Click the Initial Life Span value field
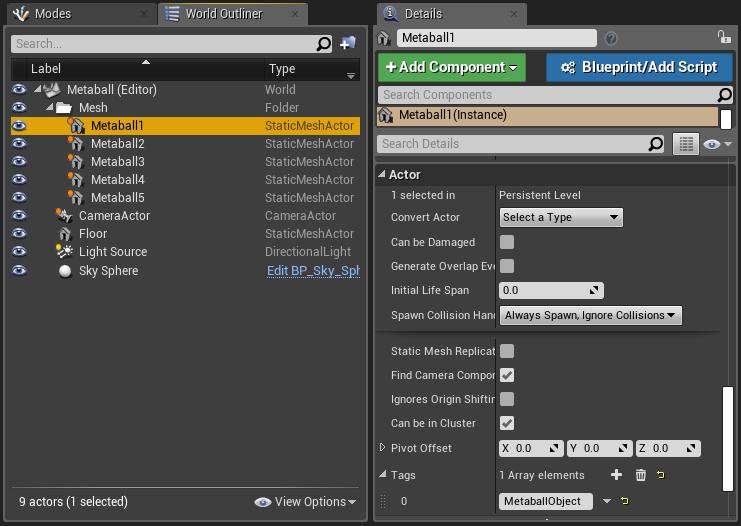 click(x=551, y=290)
